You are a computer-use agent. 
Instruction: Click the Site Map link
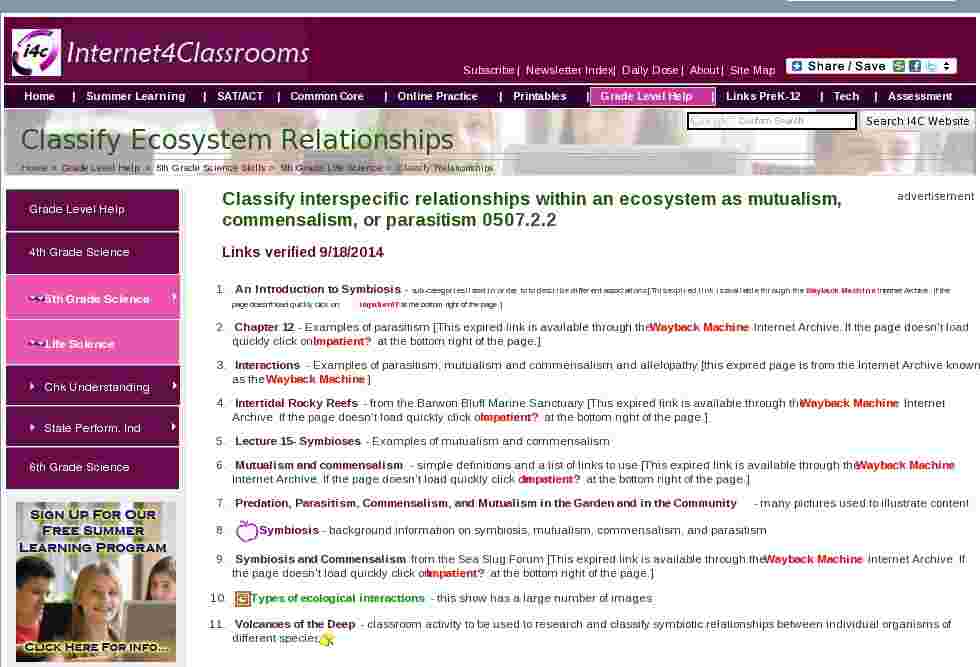tap(752, 70)
